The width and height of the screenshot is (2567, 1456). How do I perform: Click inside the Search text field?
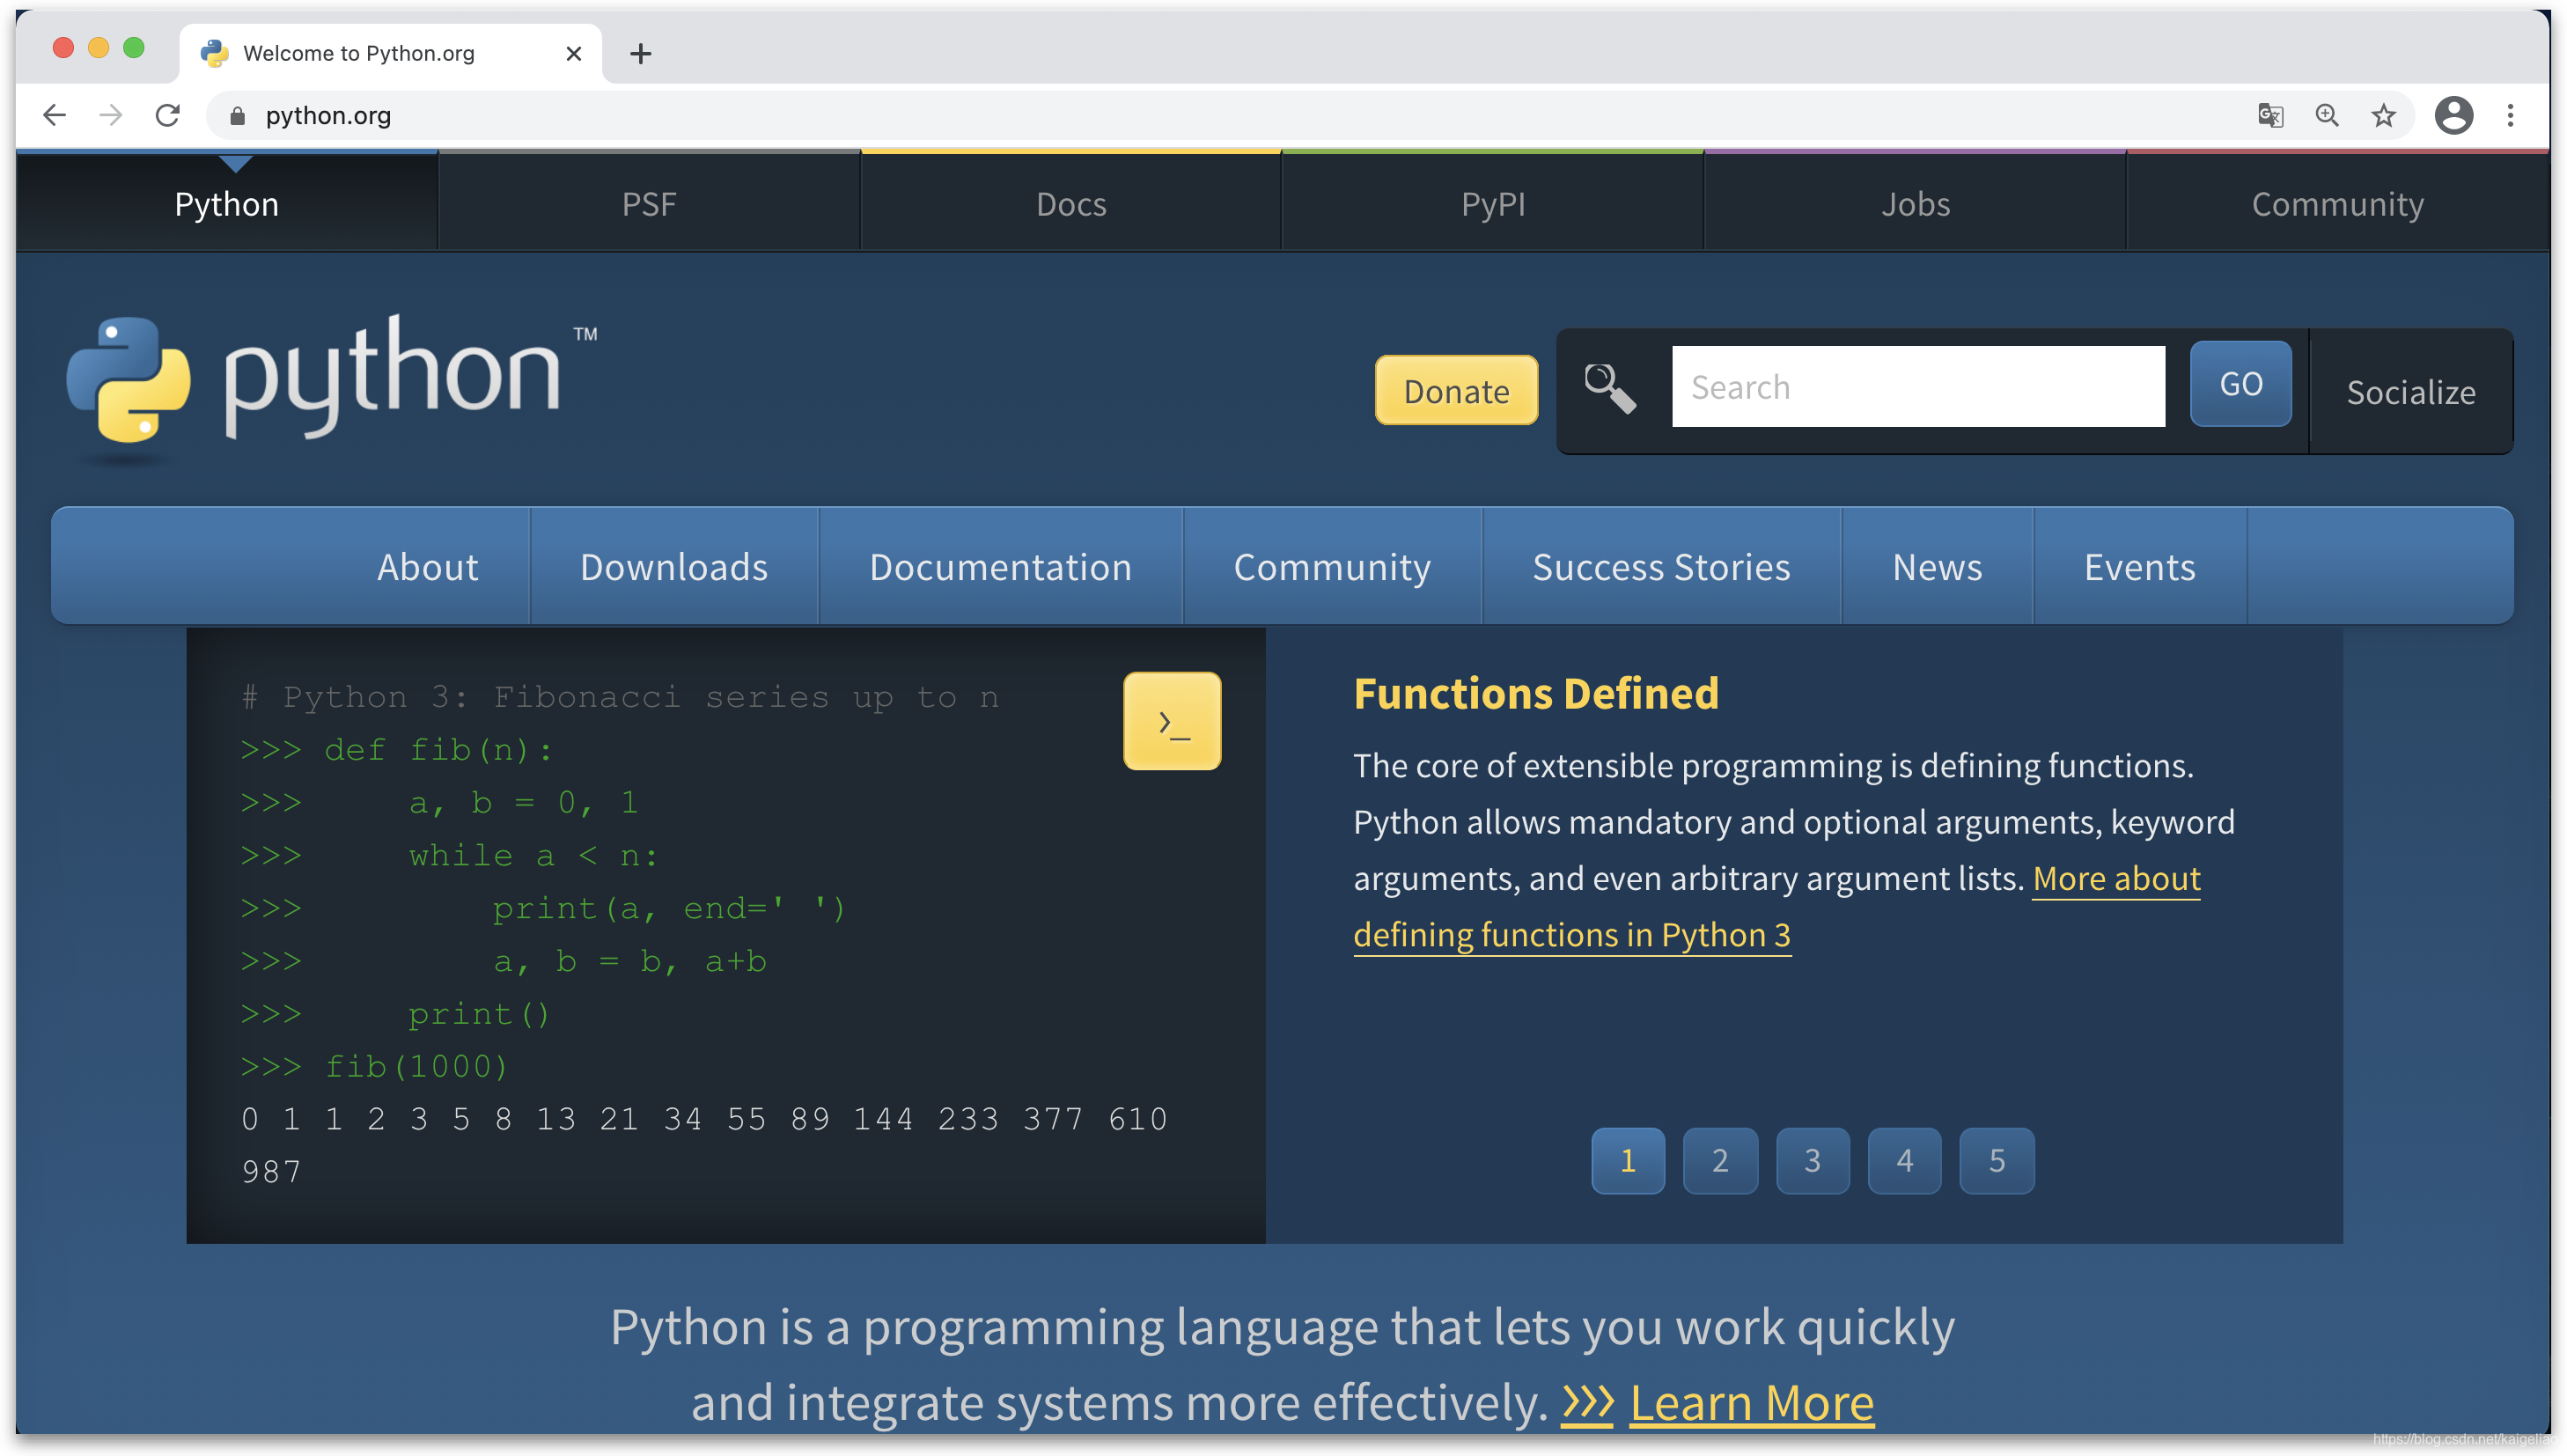(1918, 387)
